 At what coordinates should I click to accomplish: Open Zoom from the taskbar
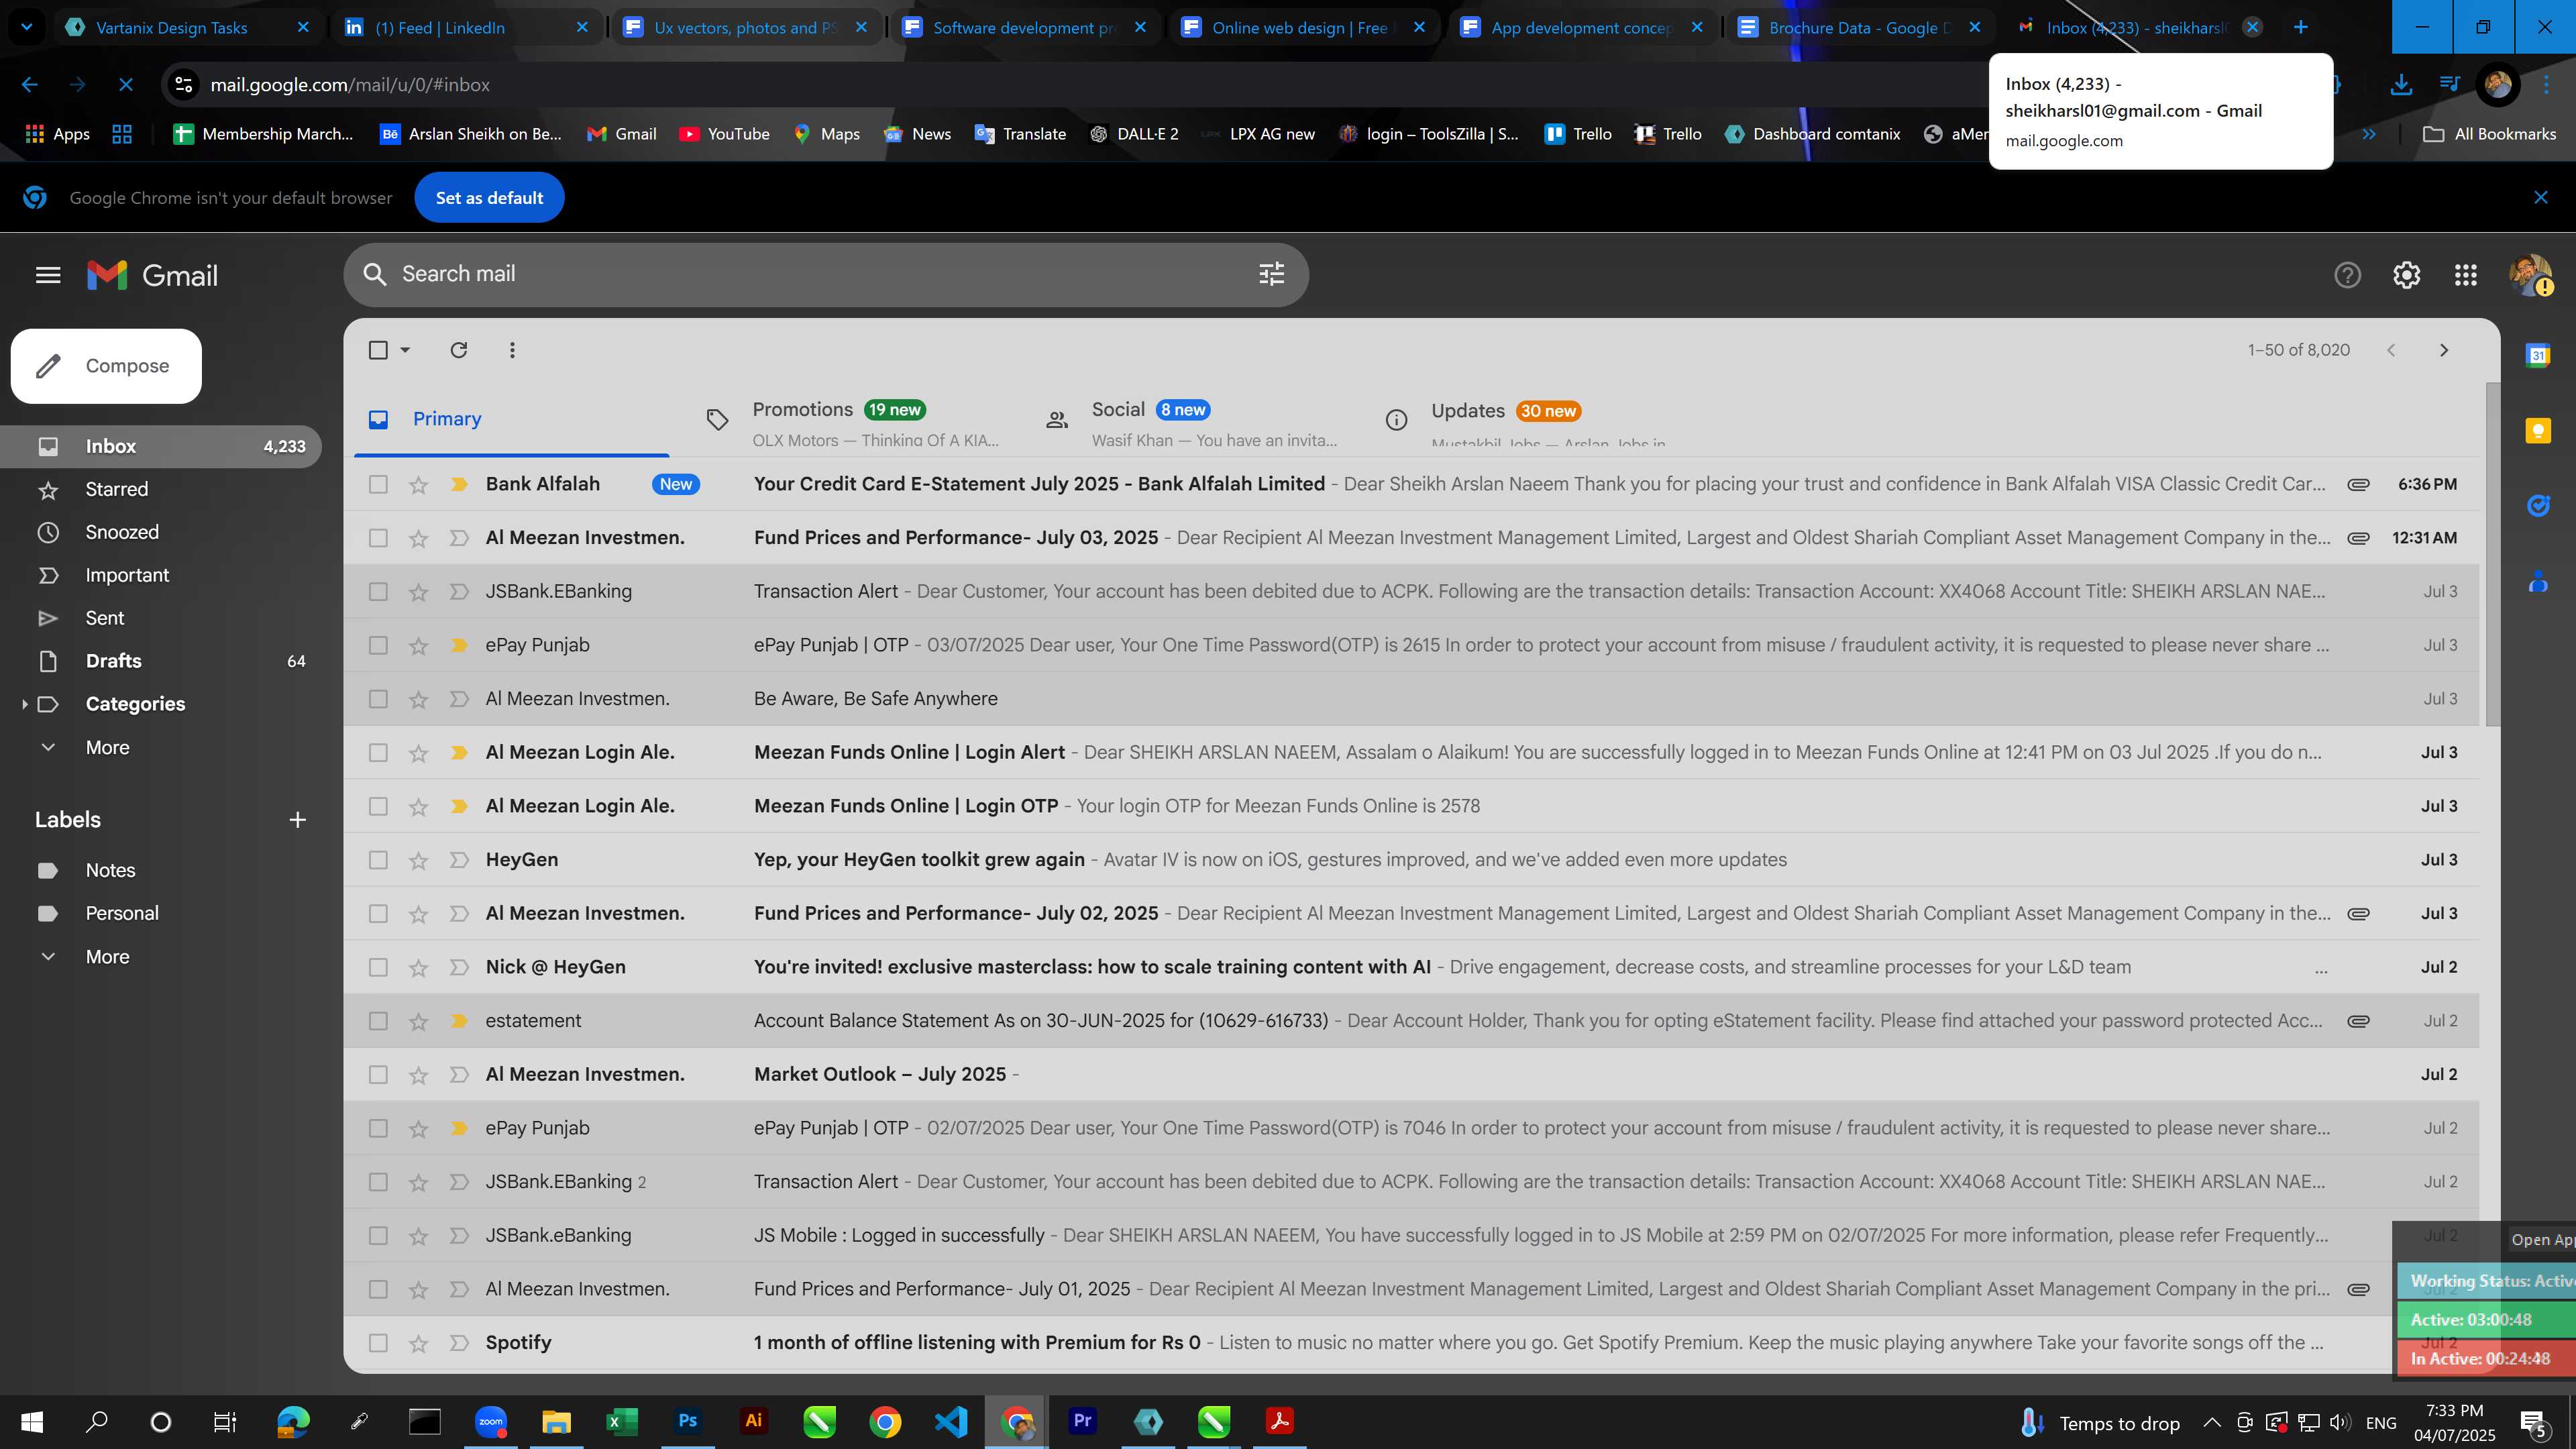click(491, 1421)
